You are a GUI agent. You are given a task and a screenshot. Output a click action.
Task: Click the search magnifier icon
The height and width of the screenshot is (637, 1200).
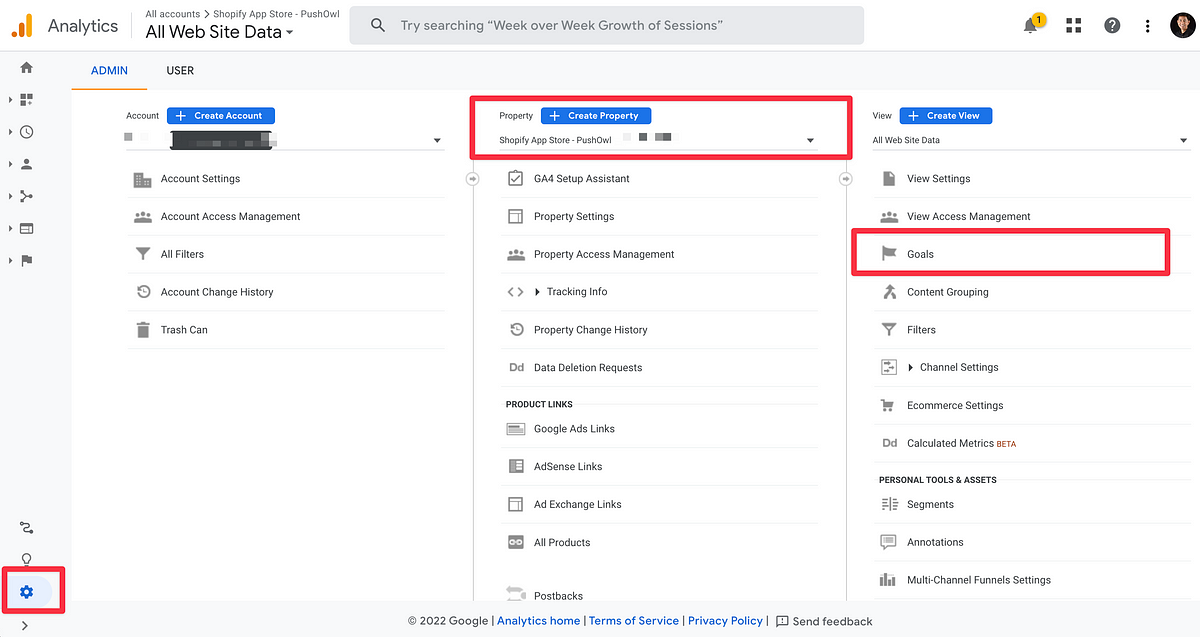pos(378,25)
